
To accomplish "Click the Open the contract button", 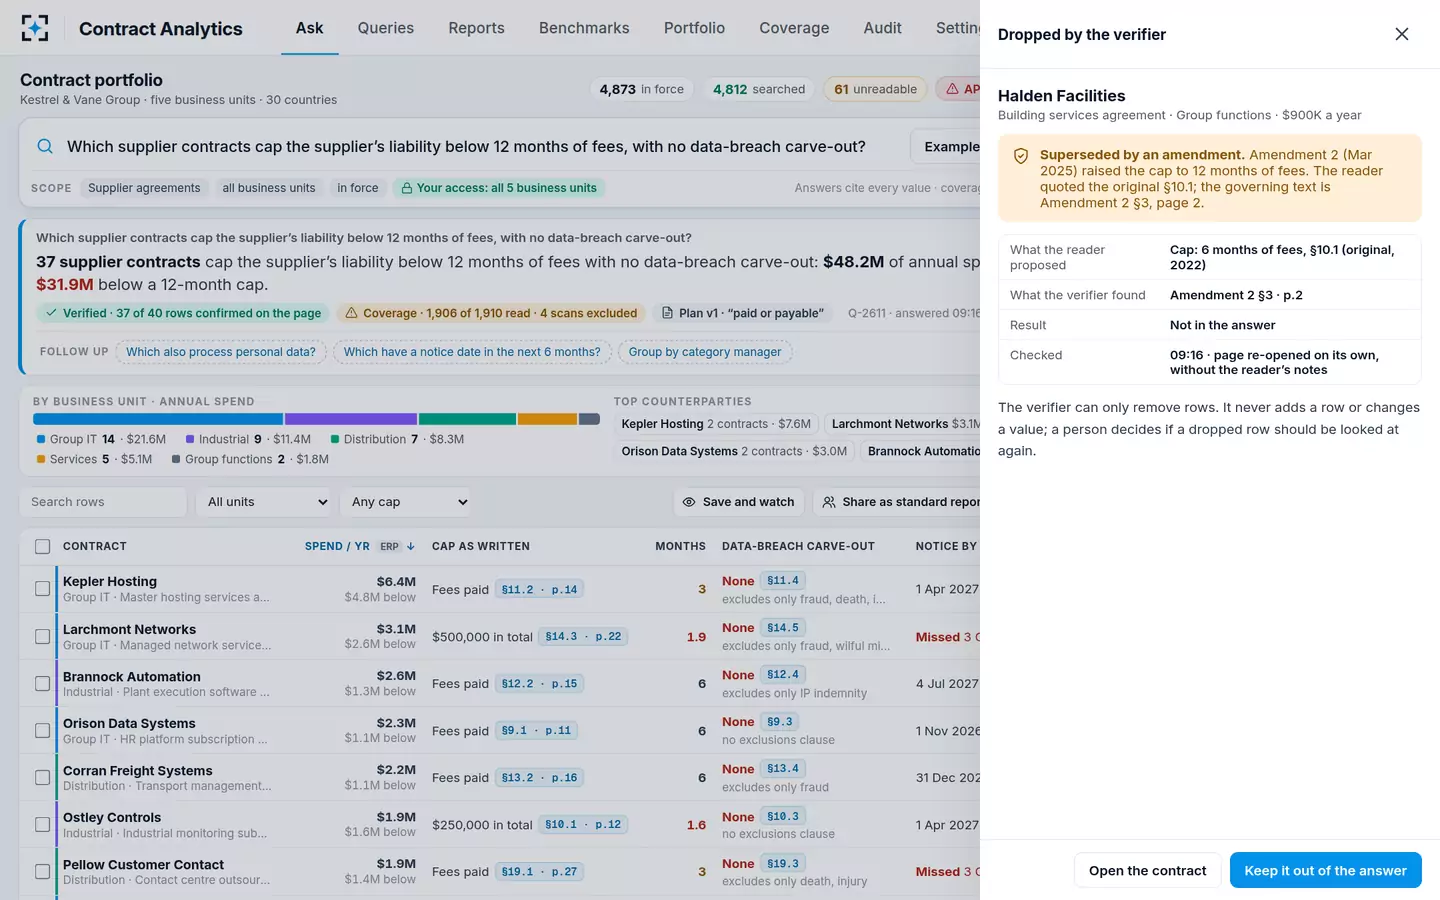I will (1148, 871).
